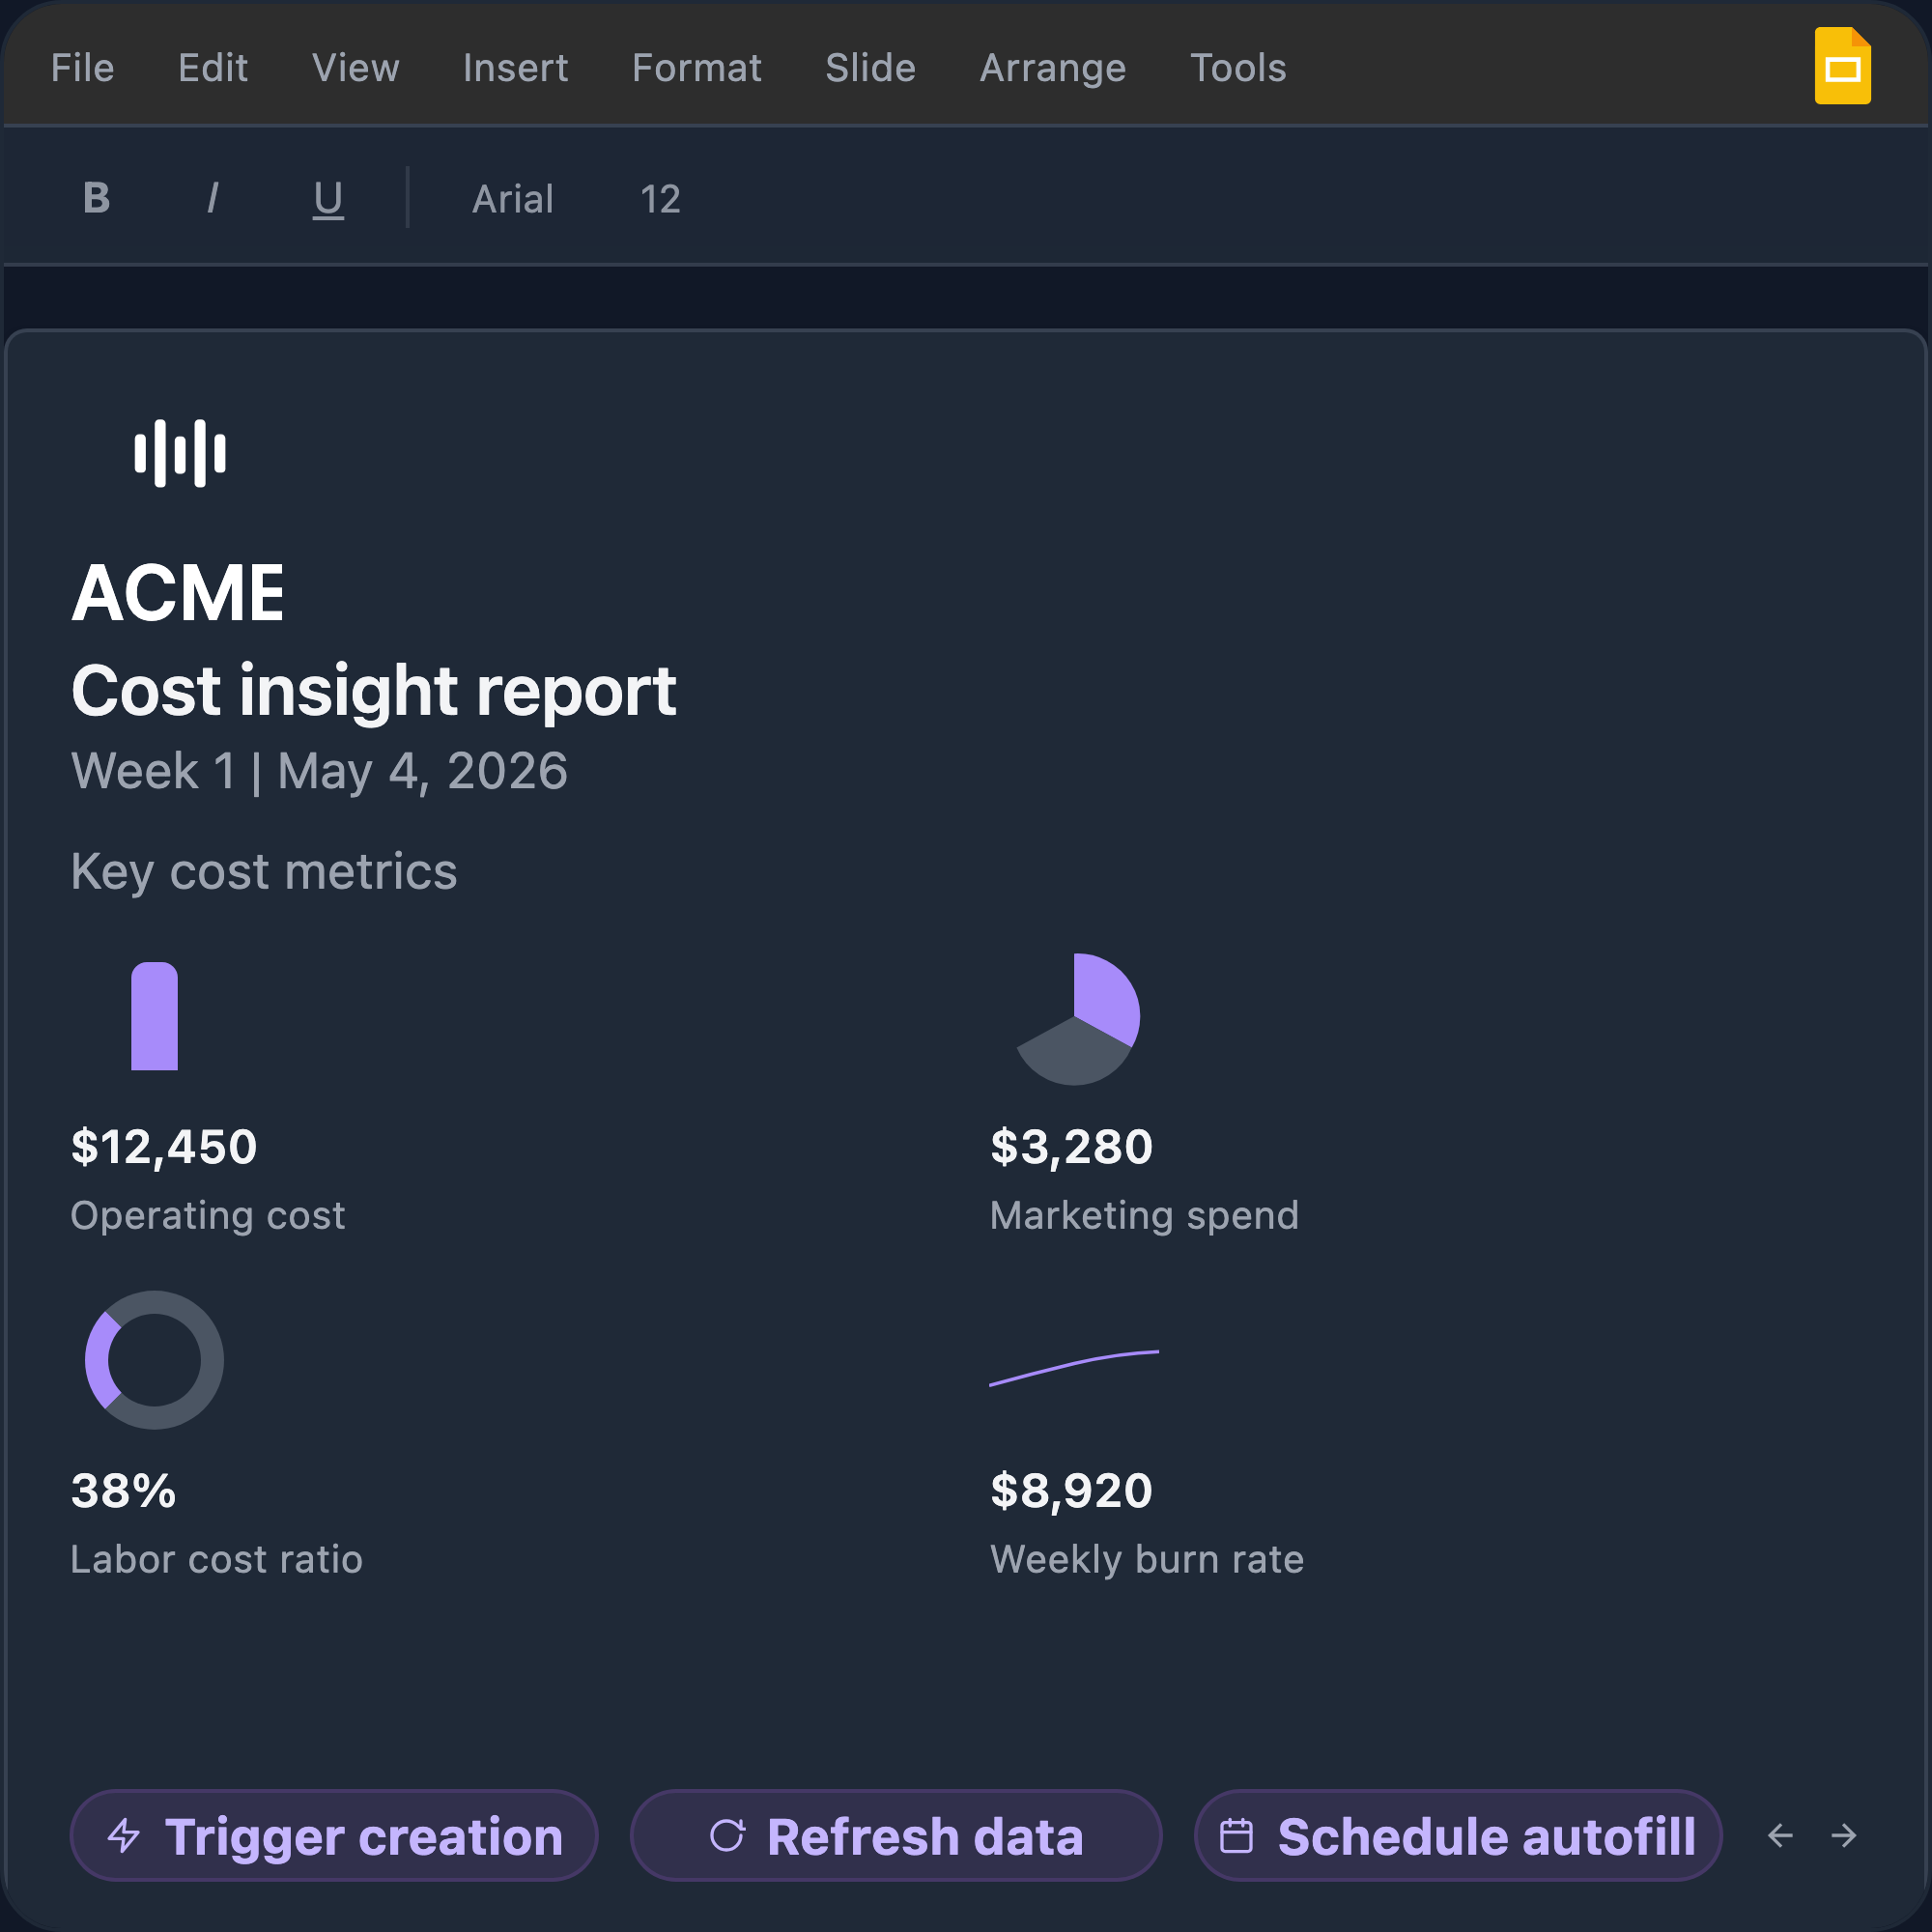The height and width of the screenshot is (1932, 1932).
Task: Click the Weekly burn rate label
Action: (x=1147, y=1559)
